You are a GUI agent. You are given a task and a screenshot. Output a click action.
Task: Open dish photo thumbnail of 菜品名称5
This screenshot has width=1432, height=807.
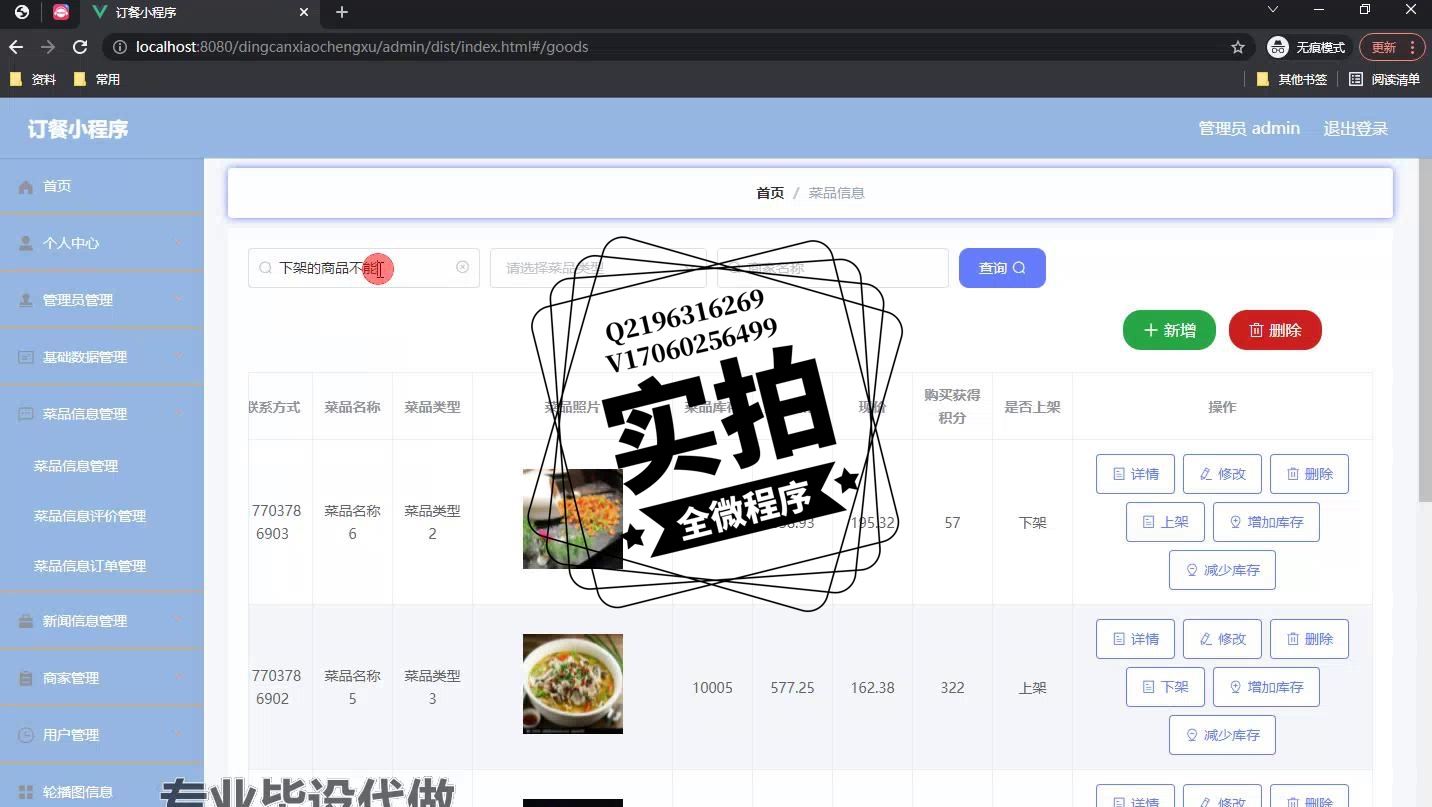(573, 684)
